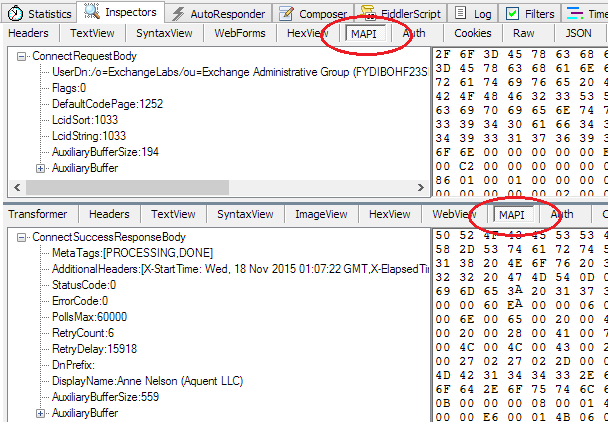This screenshot has width=608, height=422.
Task: Click the request hex dump pane
Action: 520,122
